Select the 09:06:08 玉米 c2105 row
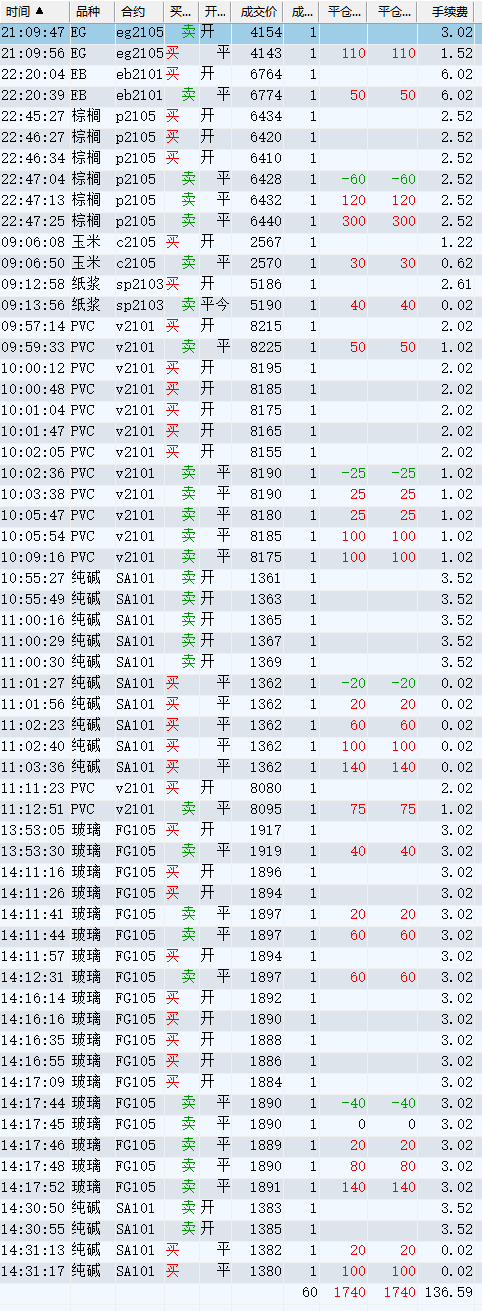The image size is (482, 1311). (241, 242)
